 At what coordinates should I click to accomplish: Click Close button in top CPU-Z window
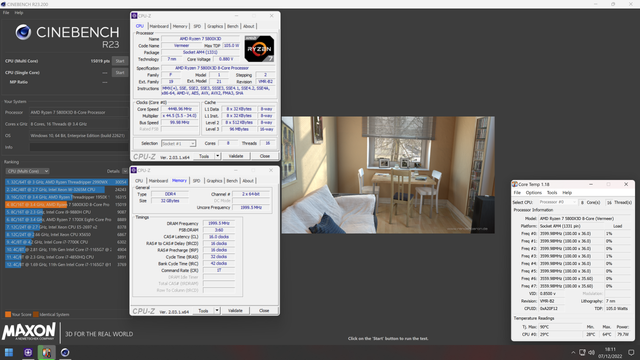(264, 156)
